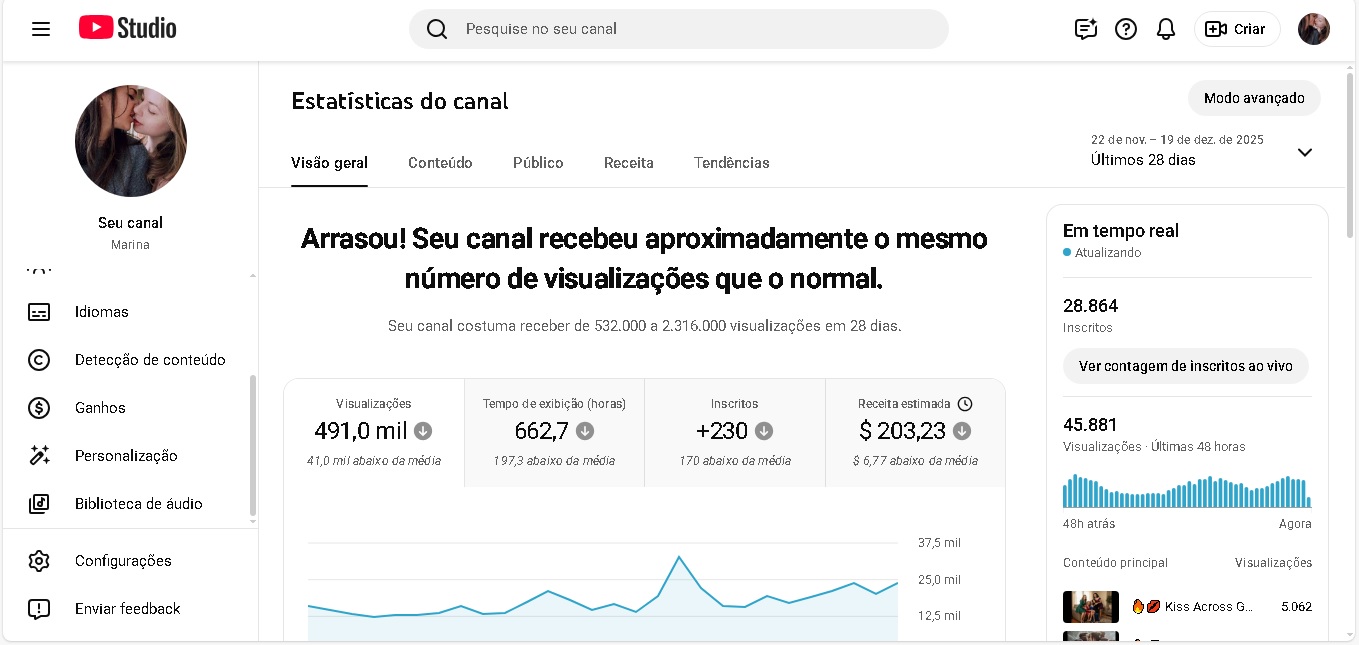Switch to the Conteúdo tab
This screenshot has width=1359, height=645.
(440, 163)
